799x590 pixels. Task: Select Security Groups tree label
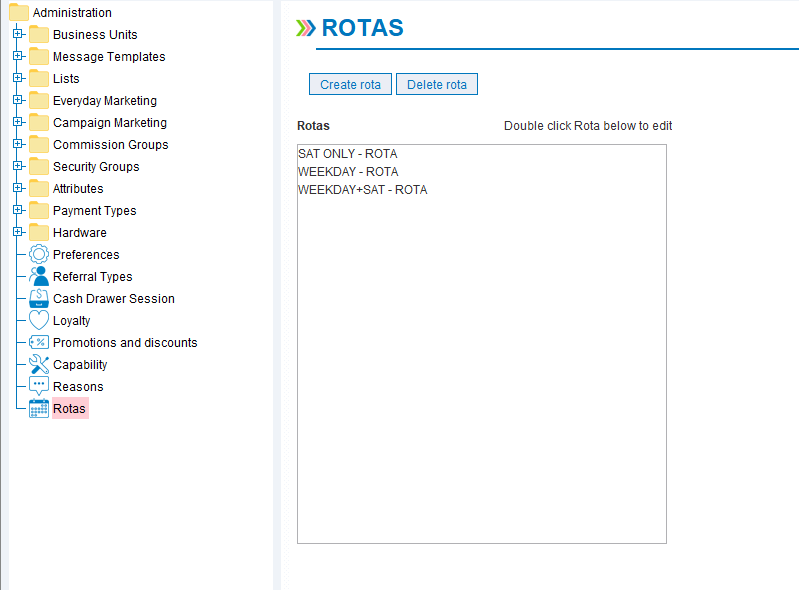[x=96, y=166]
